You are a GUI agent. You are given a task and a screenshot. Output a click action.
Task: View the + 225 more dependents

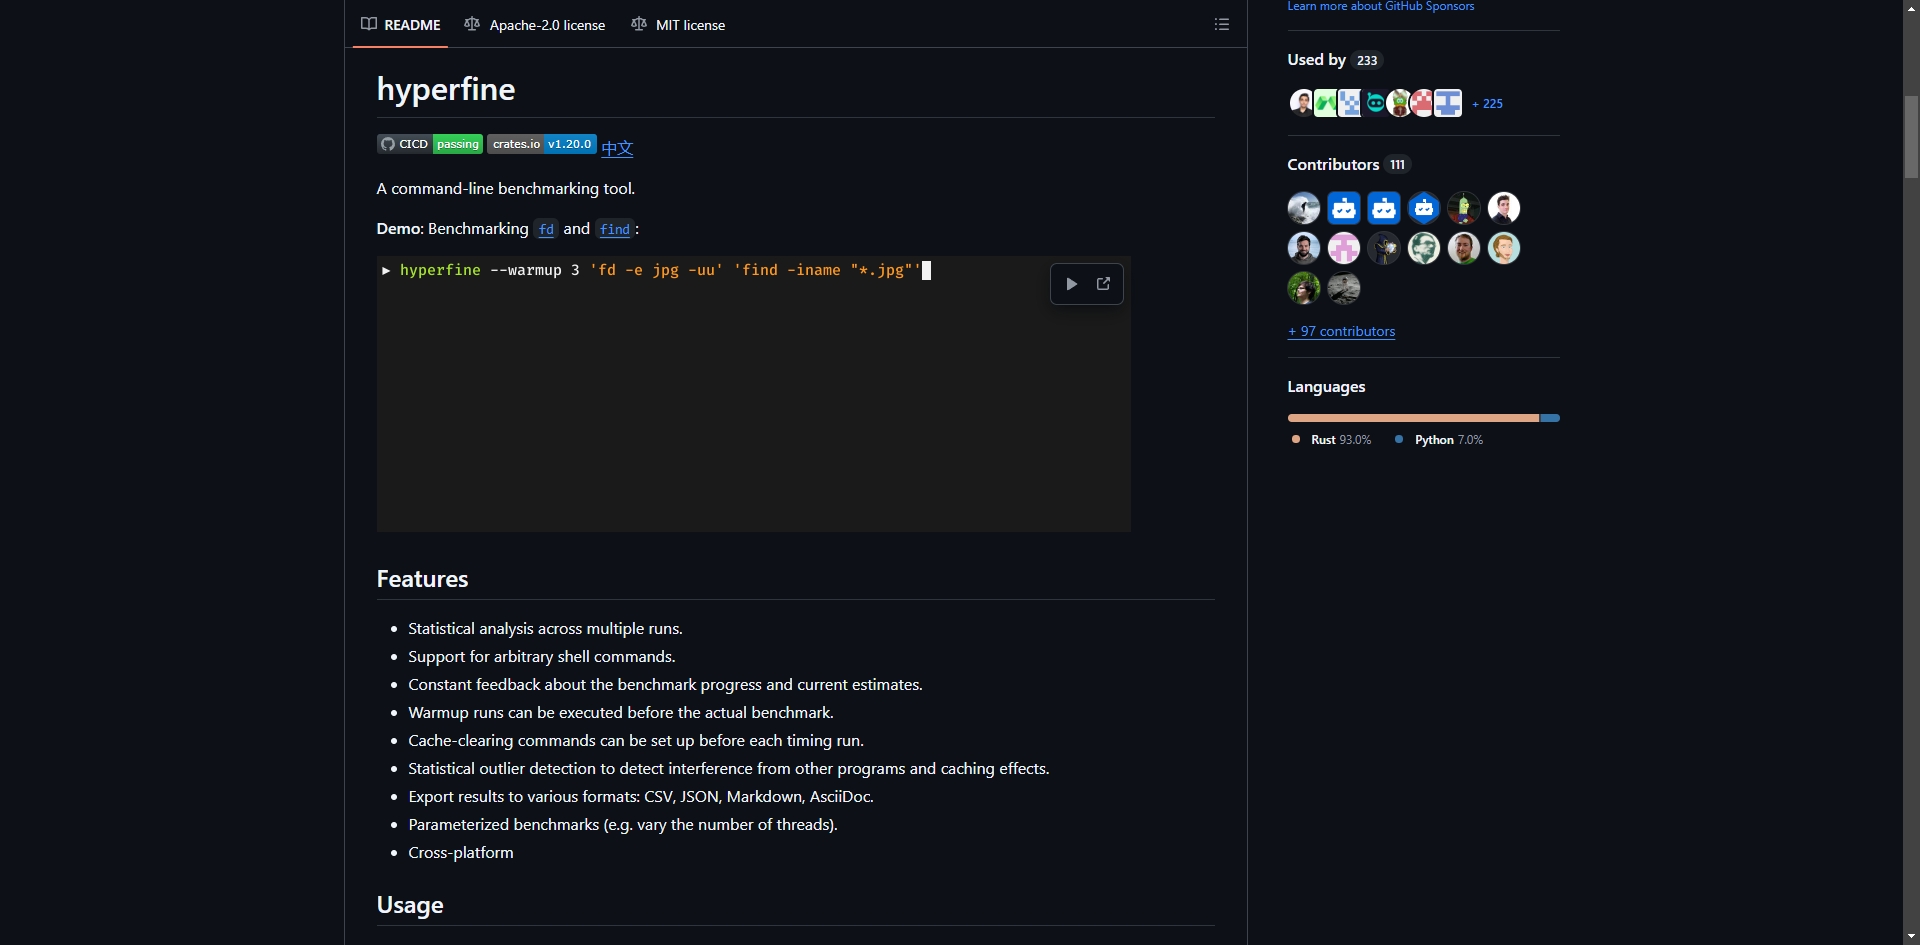[x=1487, y=103]
